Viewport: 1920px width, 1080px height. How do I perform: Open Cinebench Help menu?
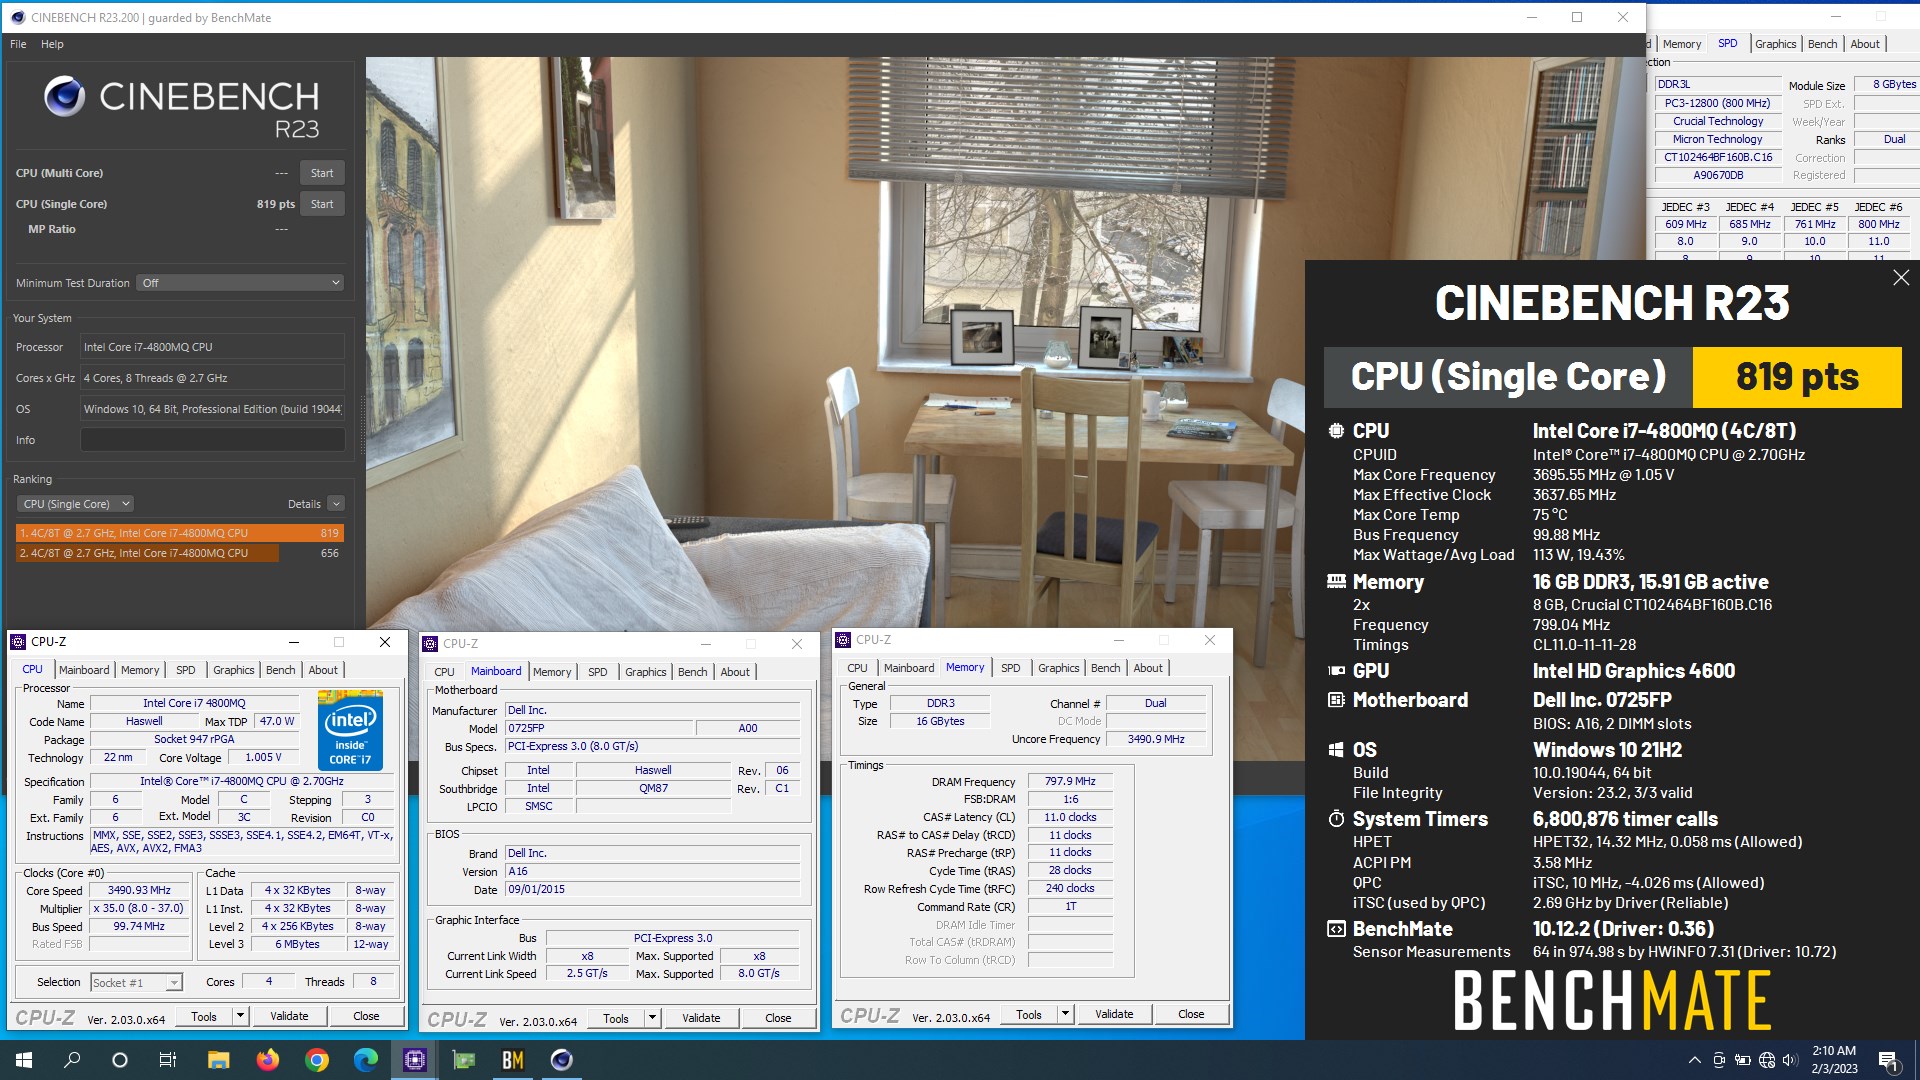click(x=52, y=44)
